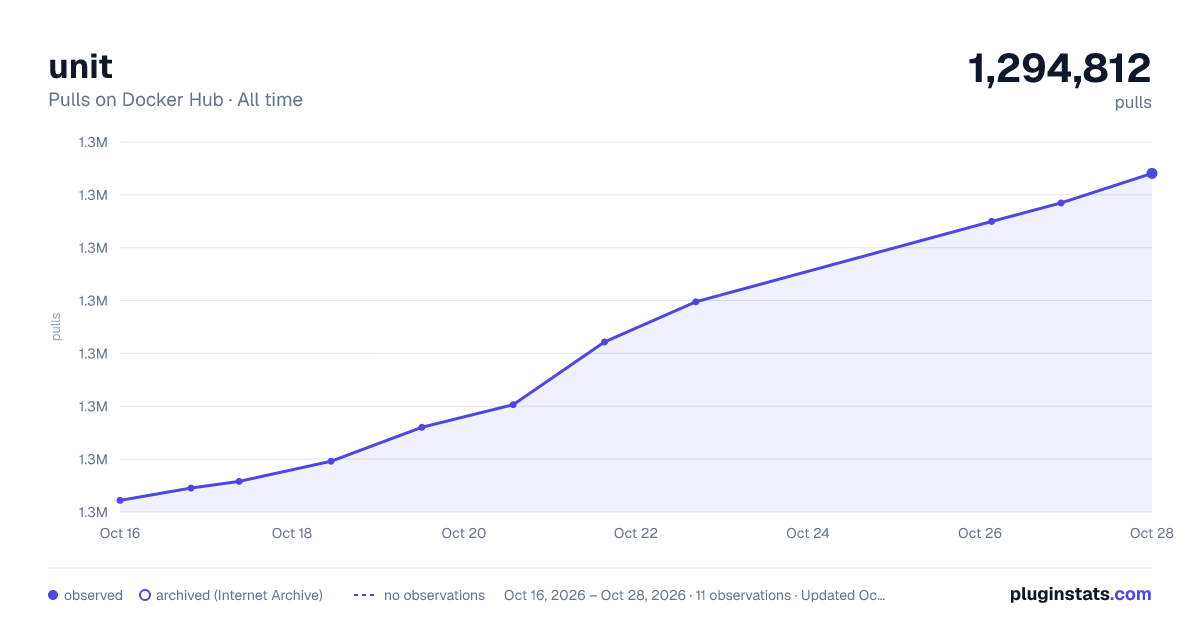Click the 'Oct 24' x-axis label
Screen dimensions: 1200x630
pyautogui.click(x=808, y=533)
